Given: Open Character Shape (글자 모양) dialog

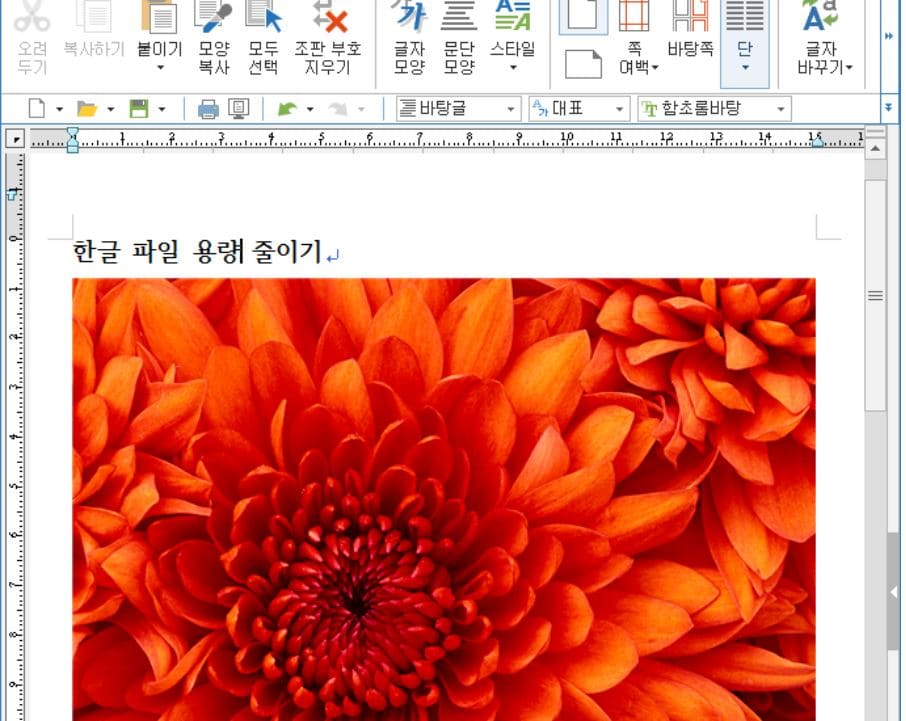Looking at the screenshot, I should [409, 38].
